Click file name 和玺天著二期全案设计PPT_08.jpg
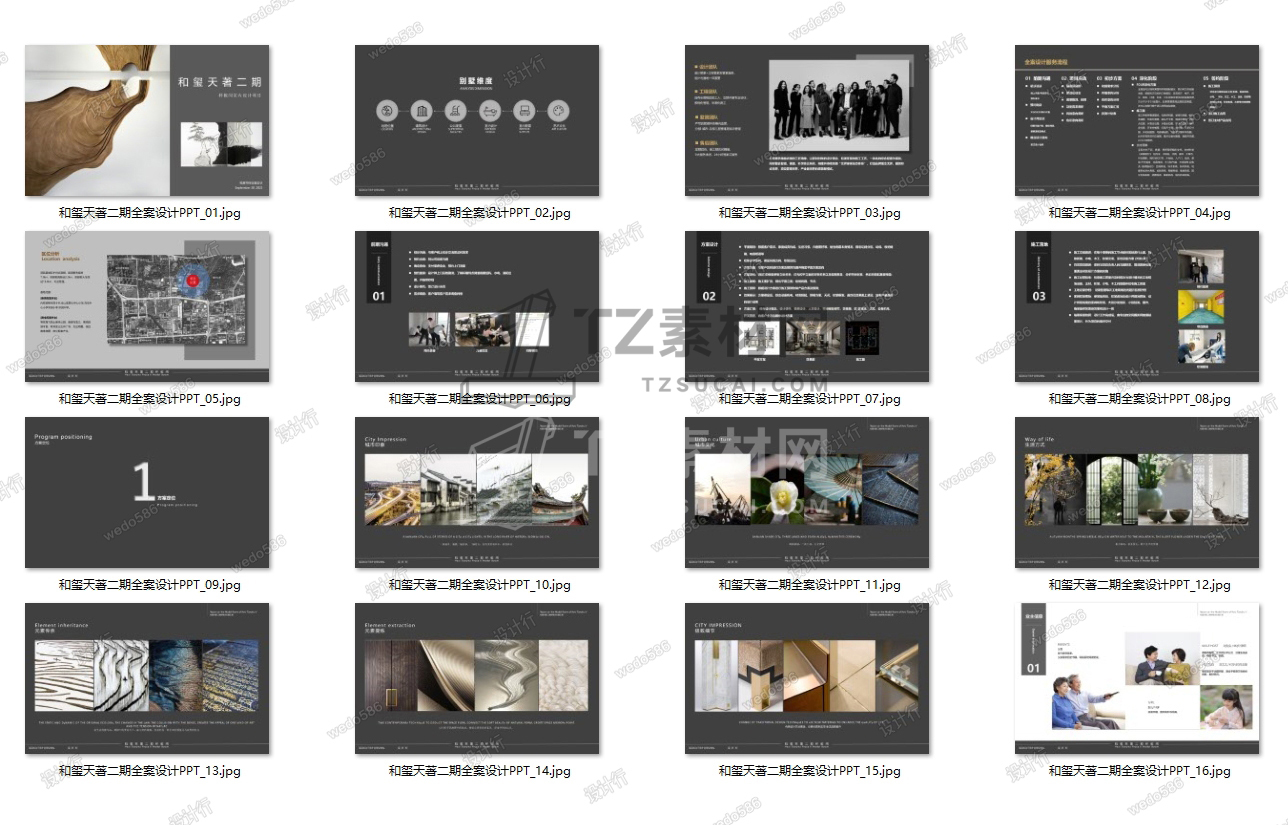Screen dimensions: 1288x825 click(x=1140, y=399)
